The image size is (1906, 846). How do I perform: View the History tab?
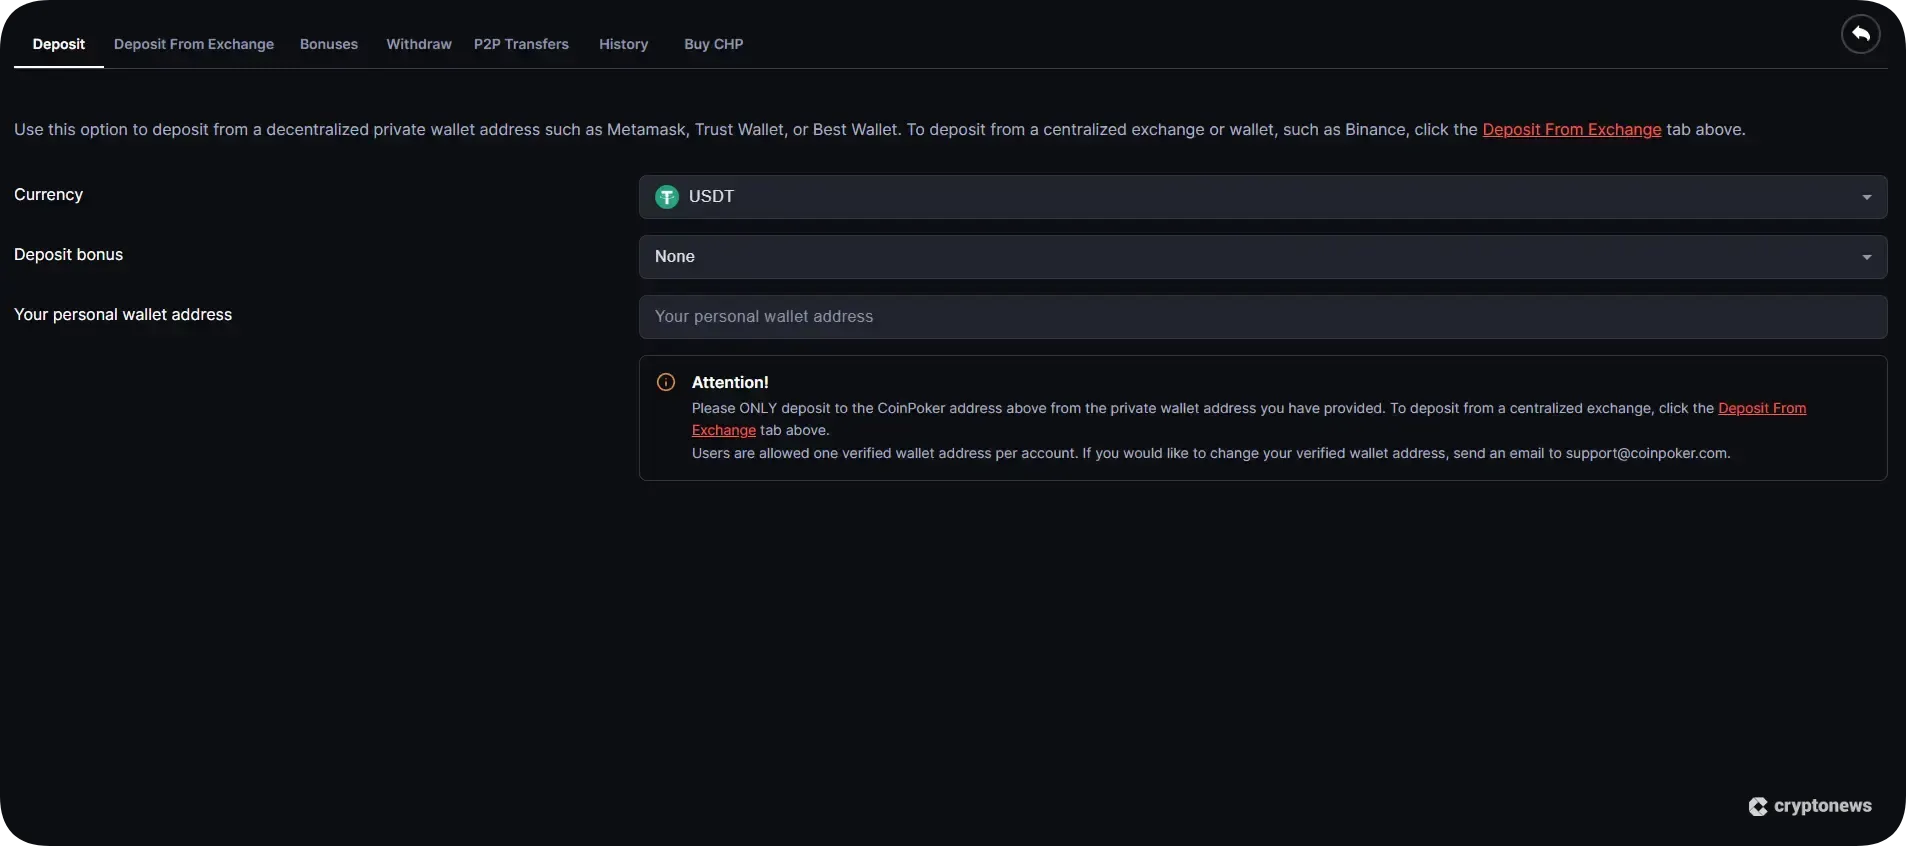point(624,44)
